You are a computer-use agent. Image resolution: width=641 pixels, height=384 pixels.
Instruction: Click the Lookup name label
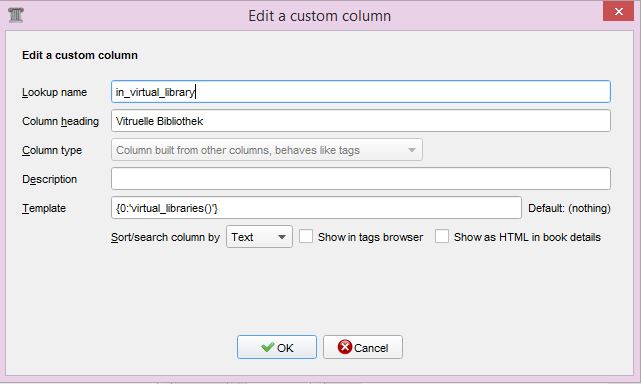(54, 92)
